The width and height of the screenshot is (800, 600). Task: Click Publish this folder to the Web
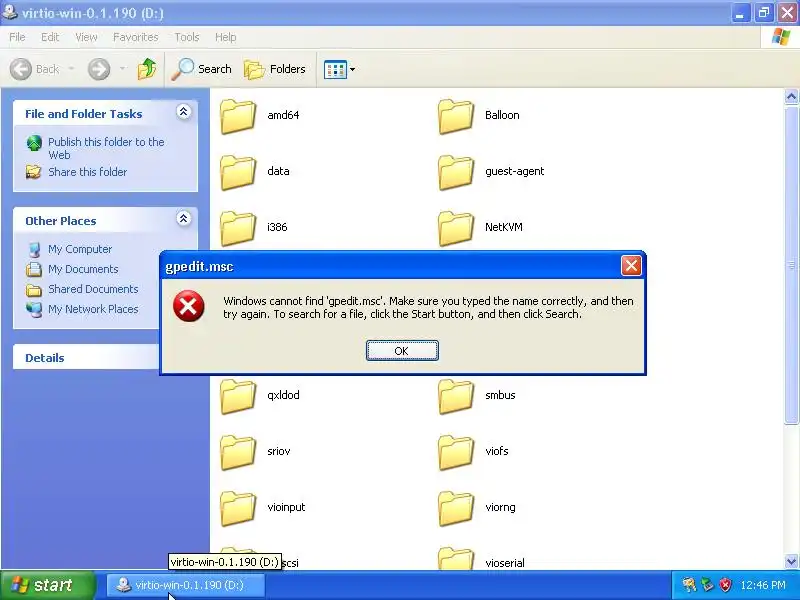[106, 148]
